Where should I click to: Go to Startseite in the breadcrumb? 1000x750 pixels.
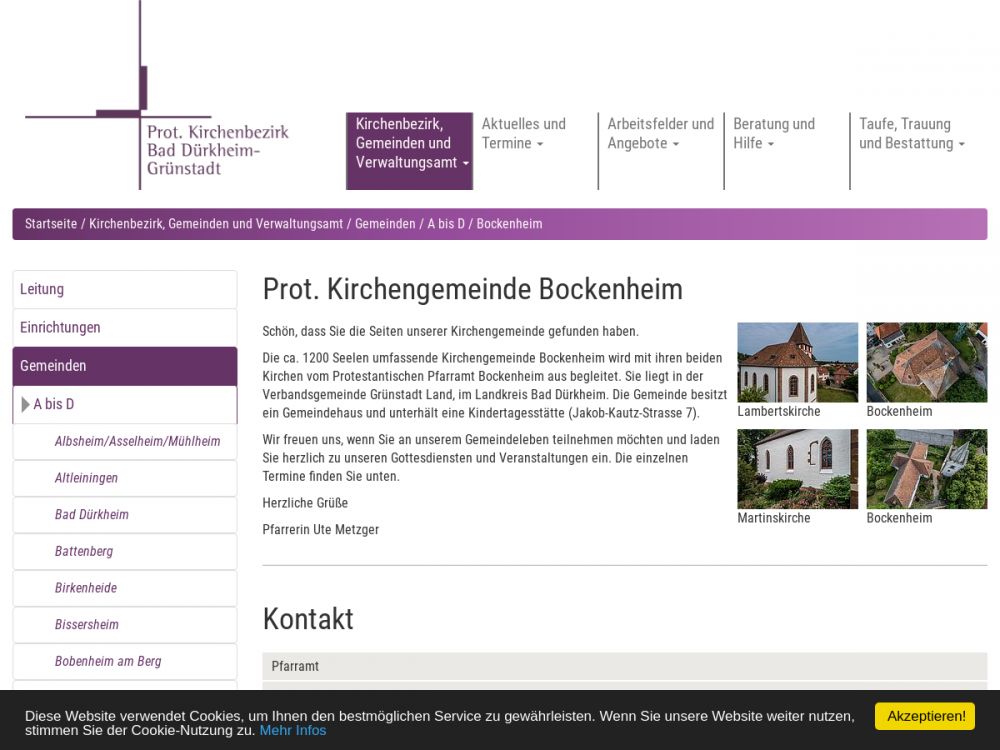(51, 224)
